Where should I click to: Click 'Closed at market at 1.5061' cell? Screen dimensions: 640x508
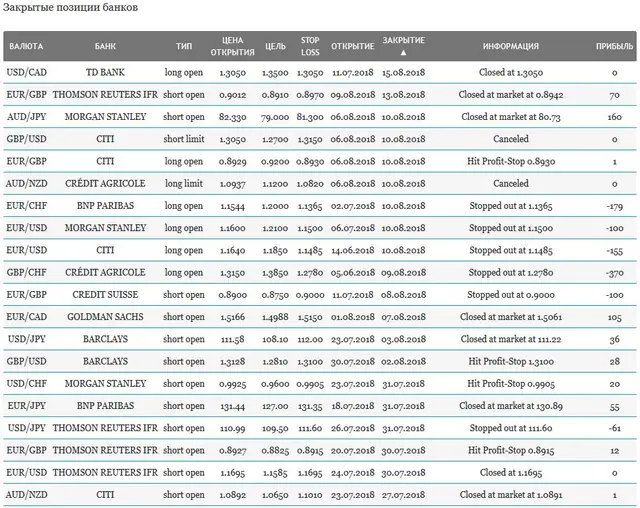511,317
